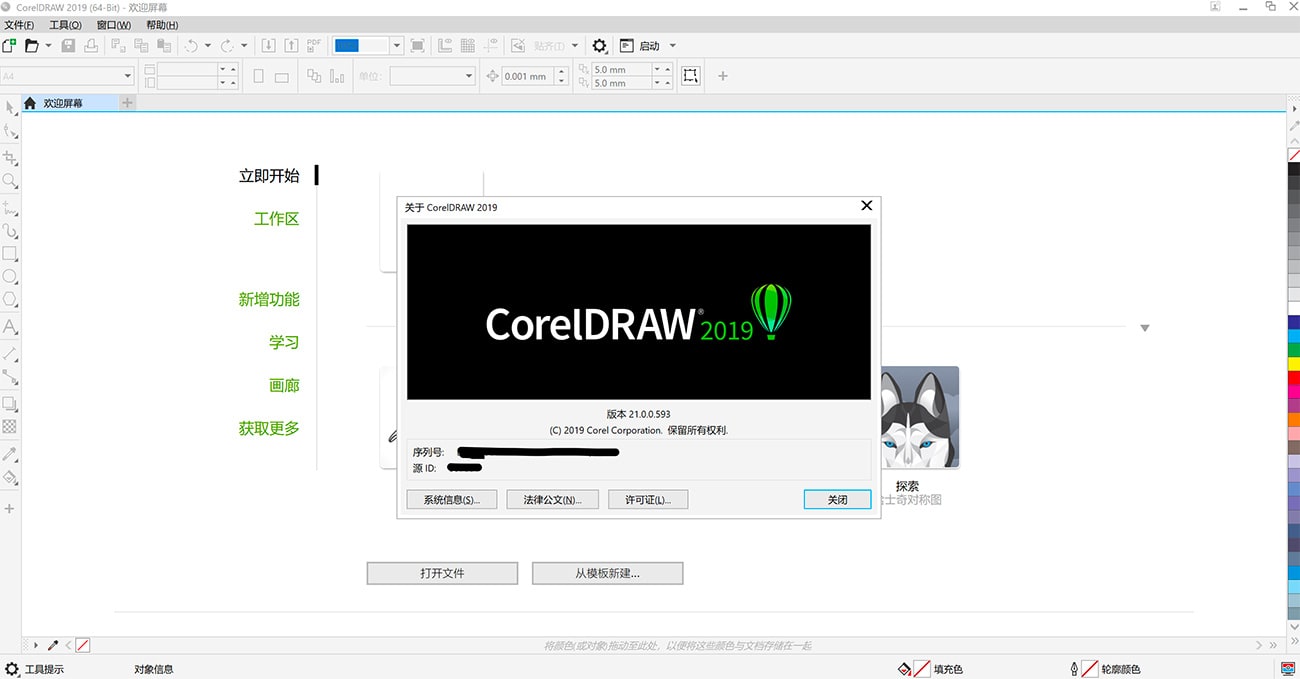Select the Text tool
Viewport: 1300px width, 679px height.
click(x=10, y=327)
